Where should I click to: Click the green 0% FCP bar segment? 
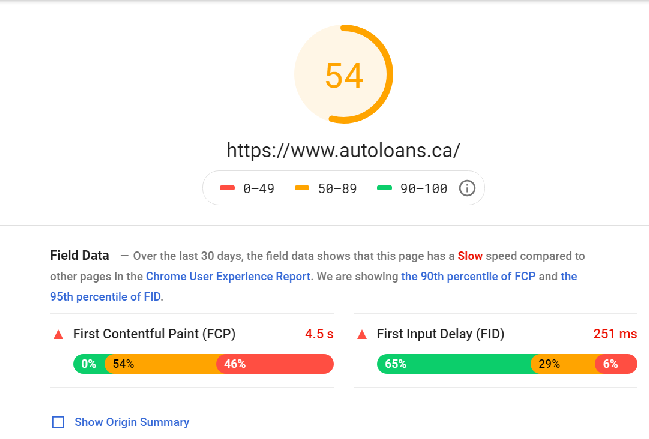(88, 364)
